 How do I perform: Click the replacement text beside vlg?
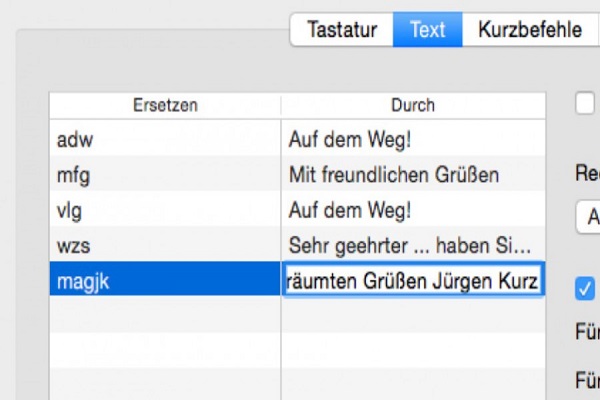tap(413, 211)
